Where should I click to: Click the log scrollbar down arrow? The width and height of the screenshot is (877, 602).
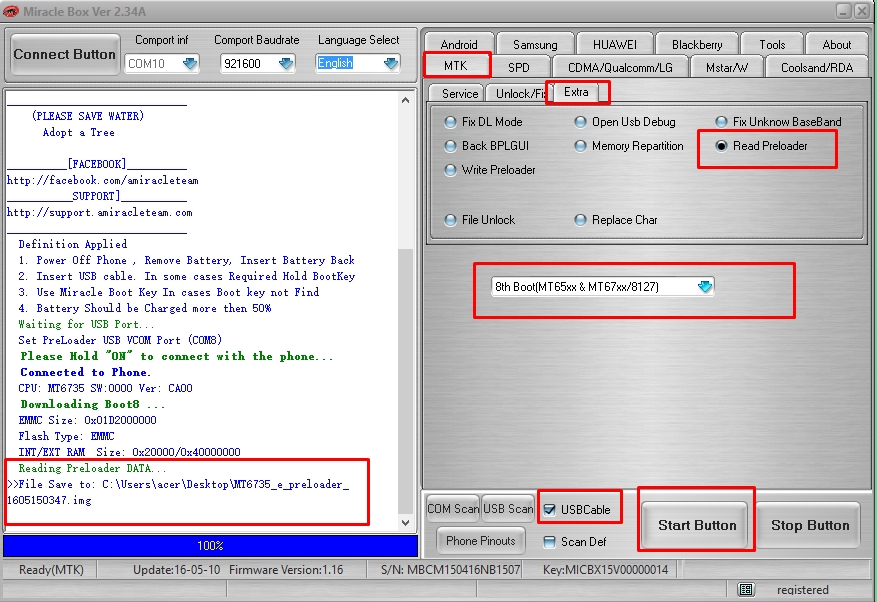[406, 523]
